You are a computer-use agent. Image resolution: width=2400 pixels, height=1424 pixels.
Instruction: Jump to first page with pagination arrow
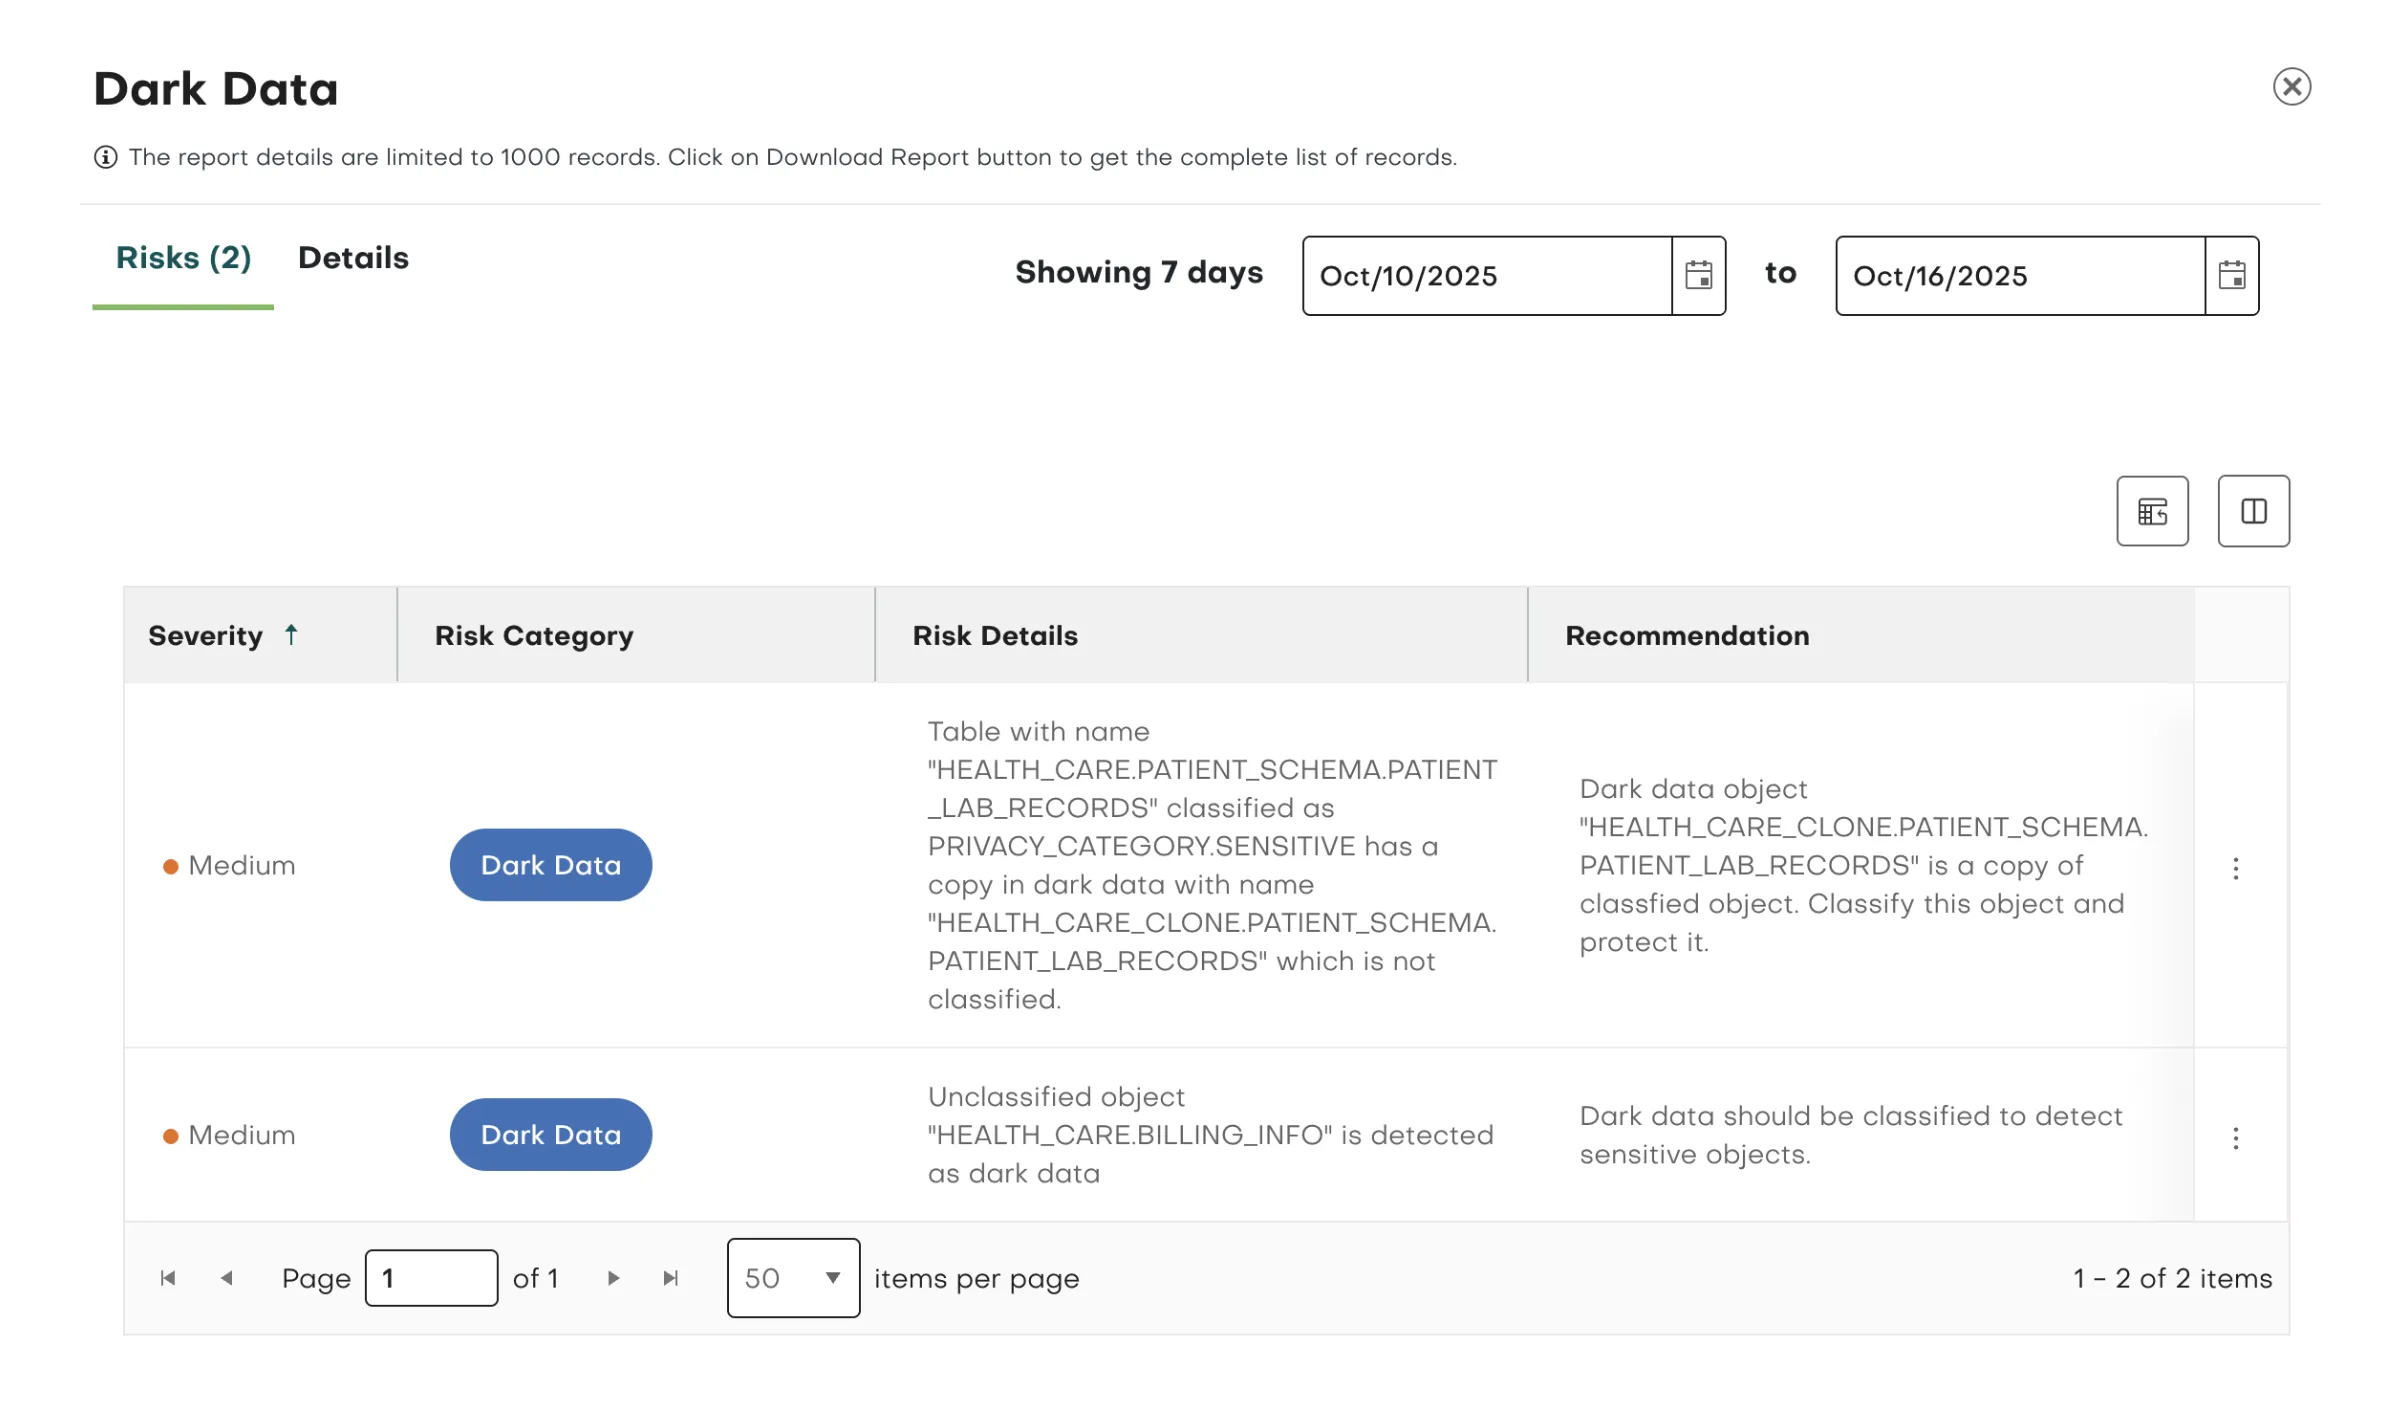pos(170,1278)
